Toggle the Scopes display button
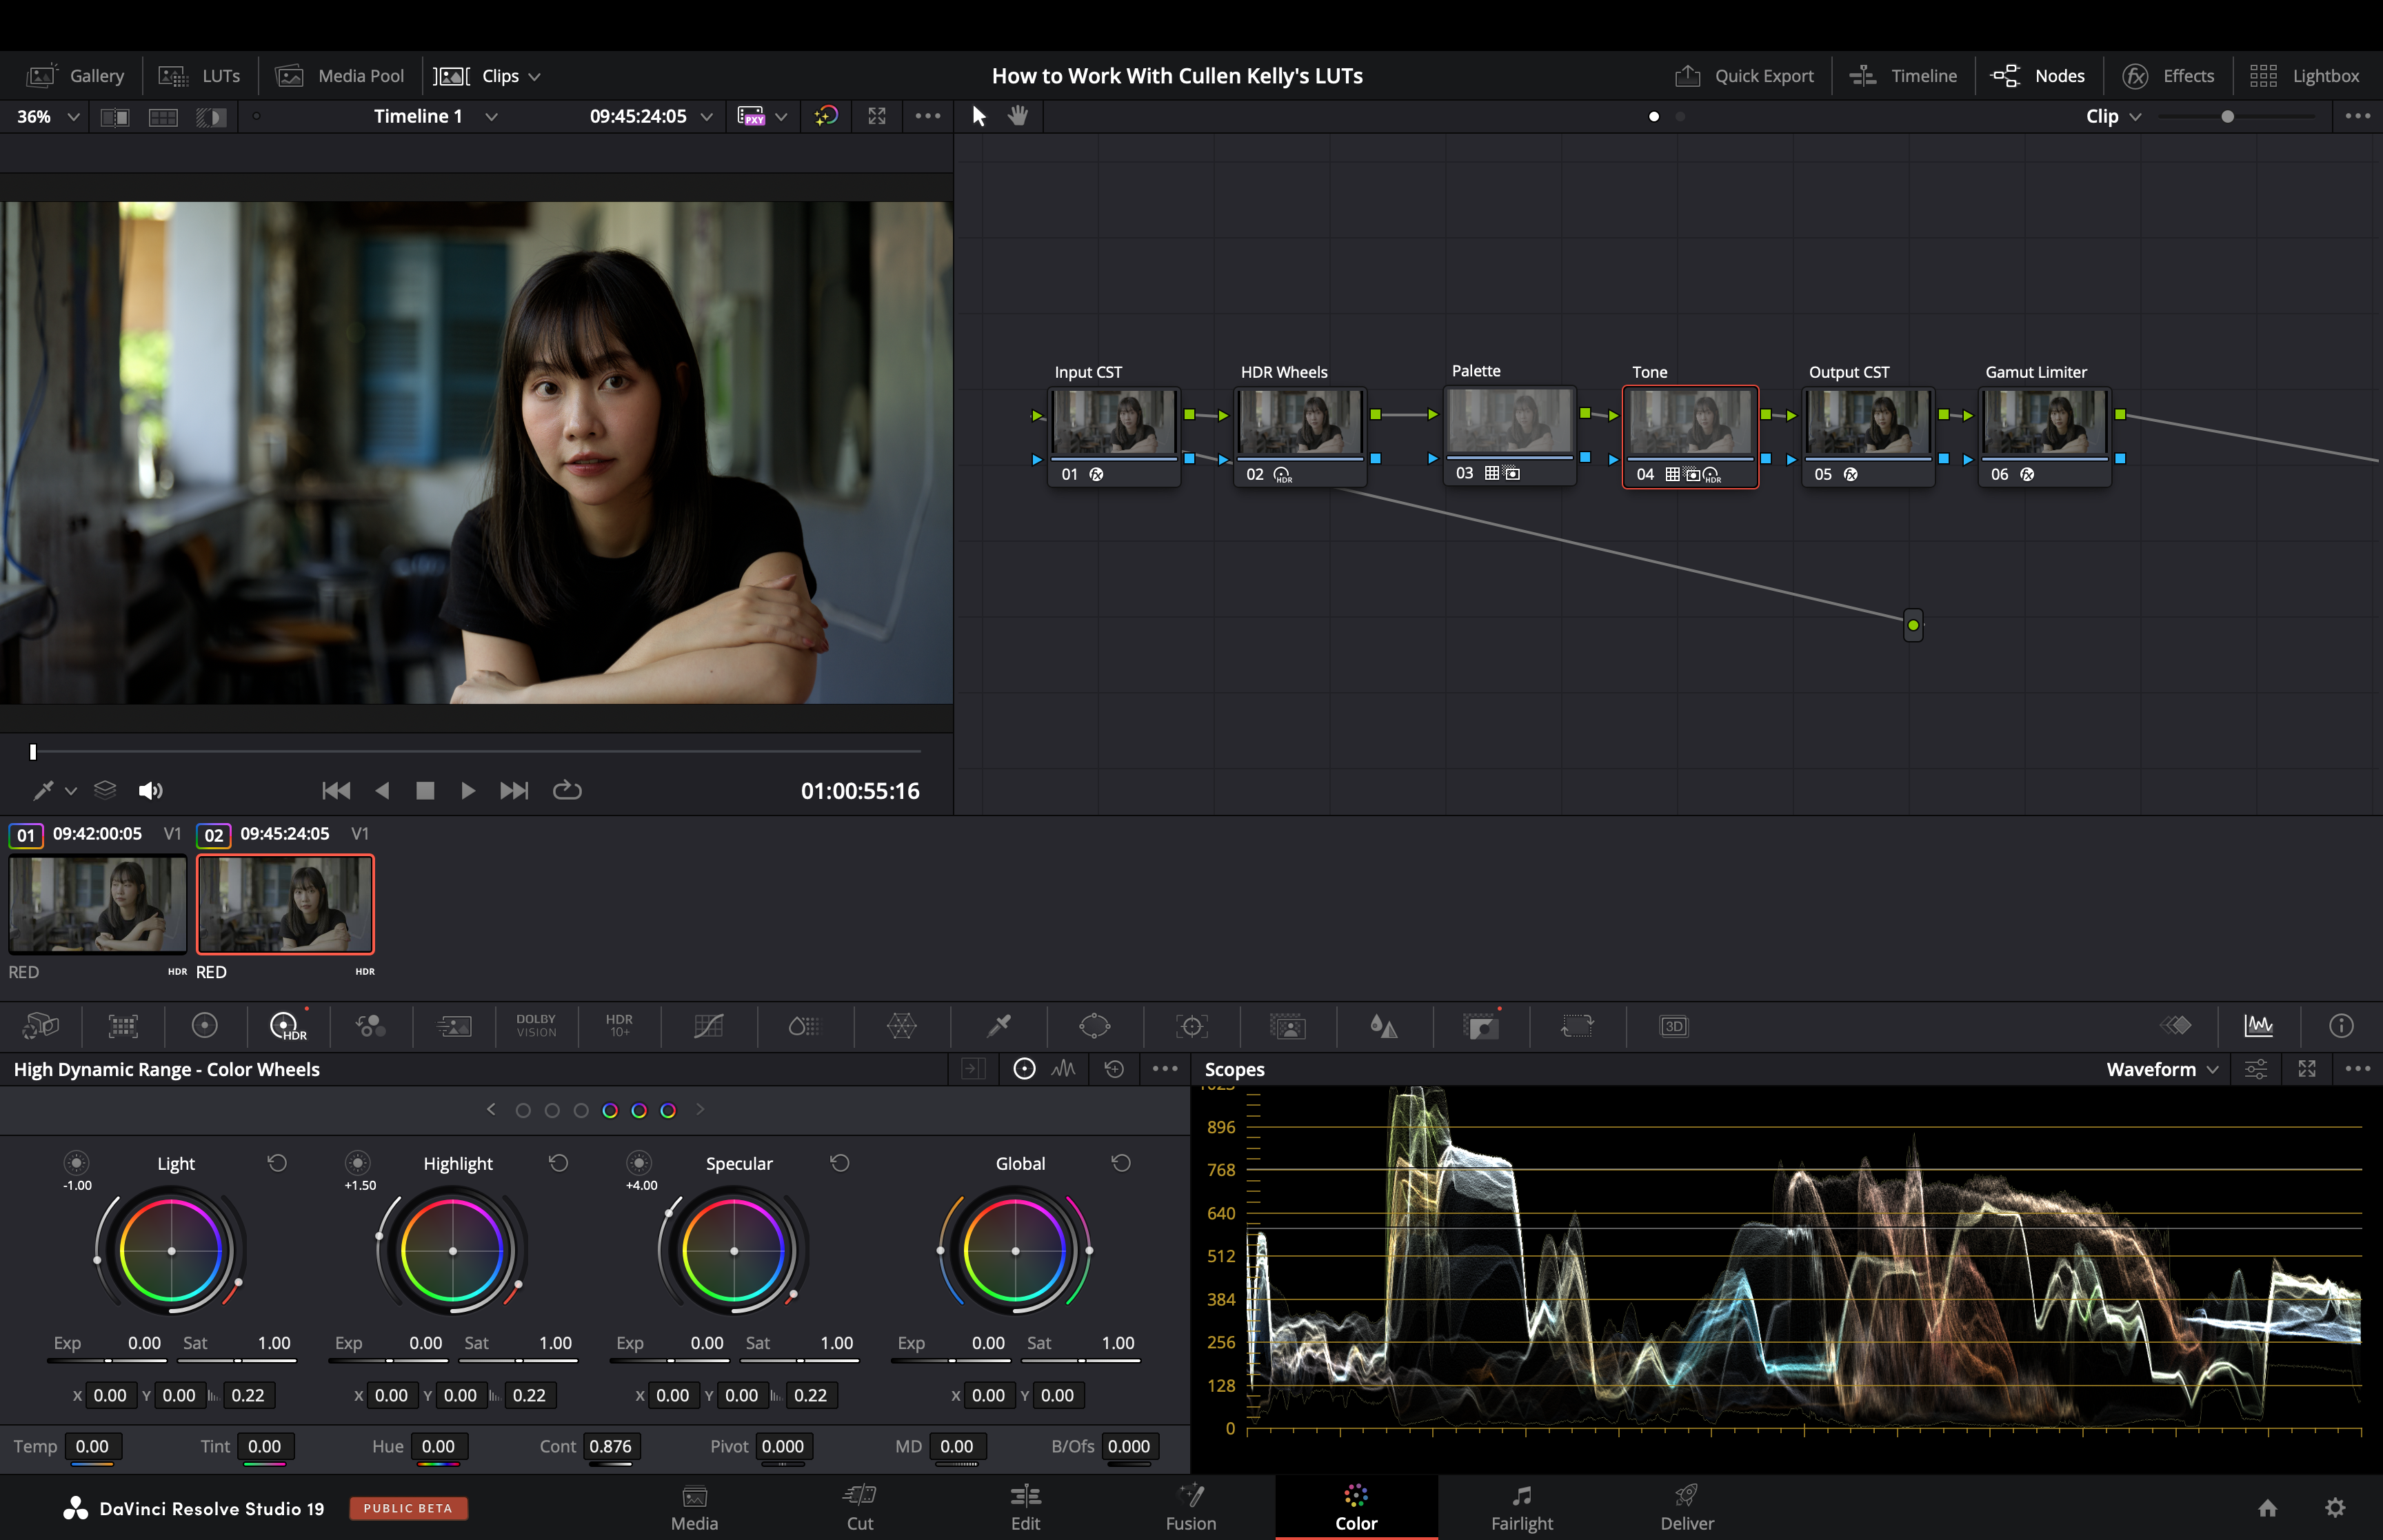This screenshot has height=1540, width=2383. [x=2258, y=1026]
